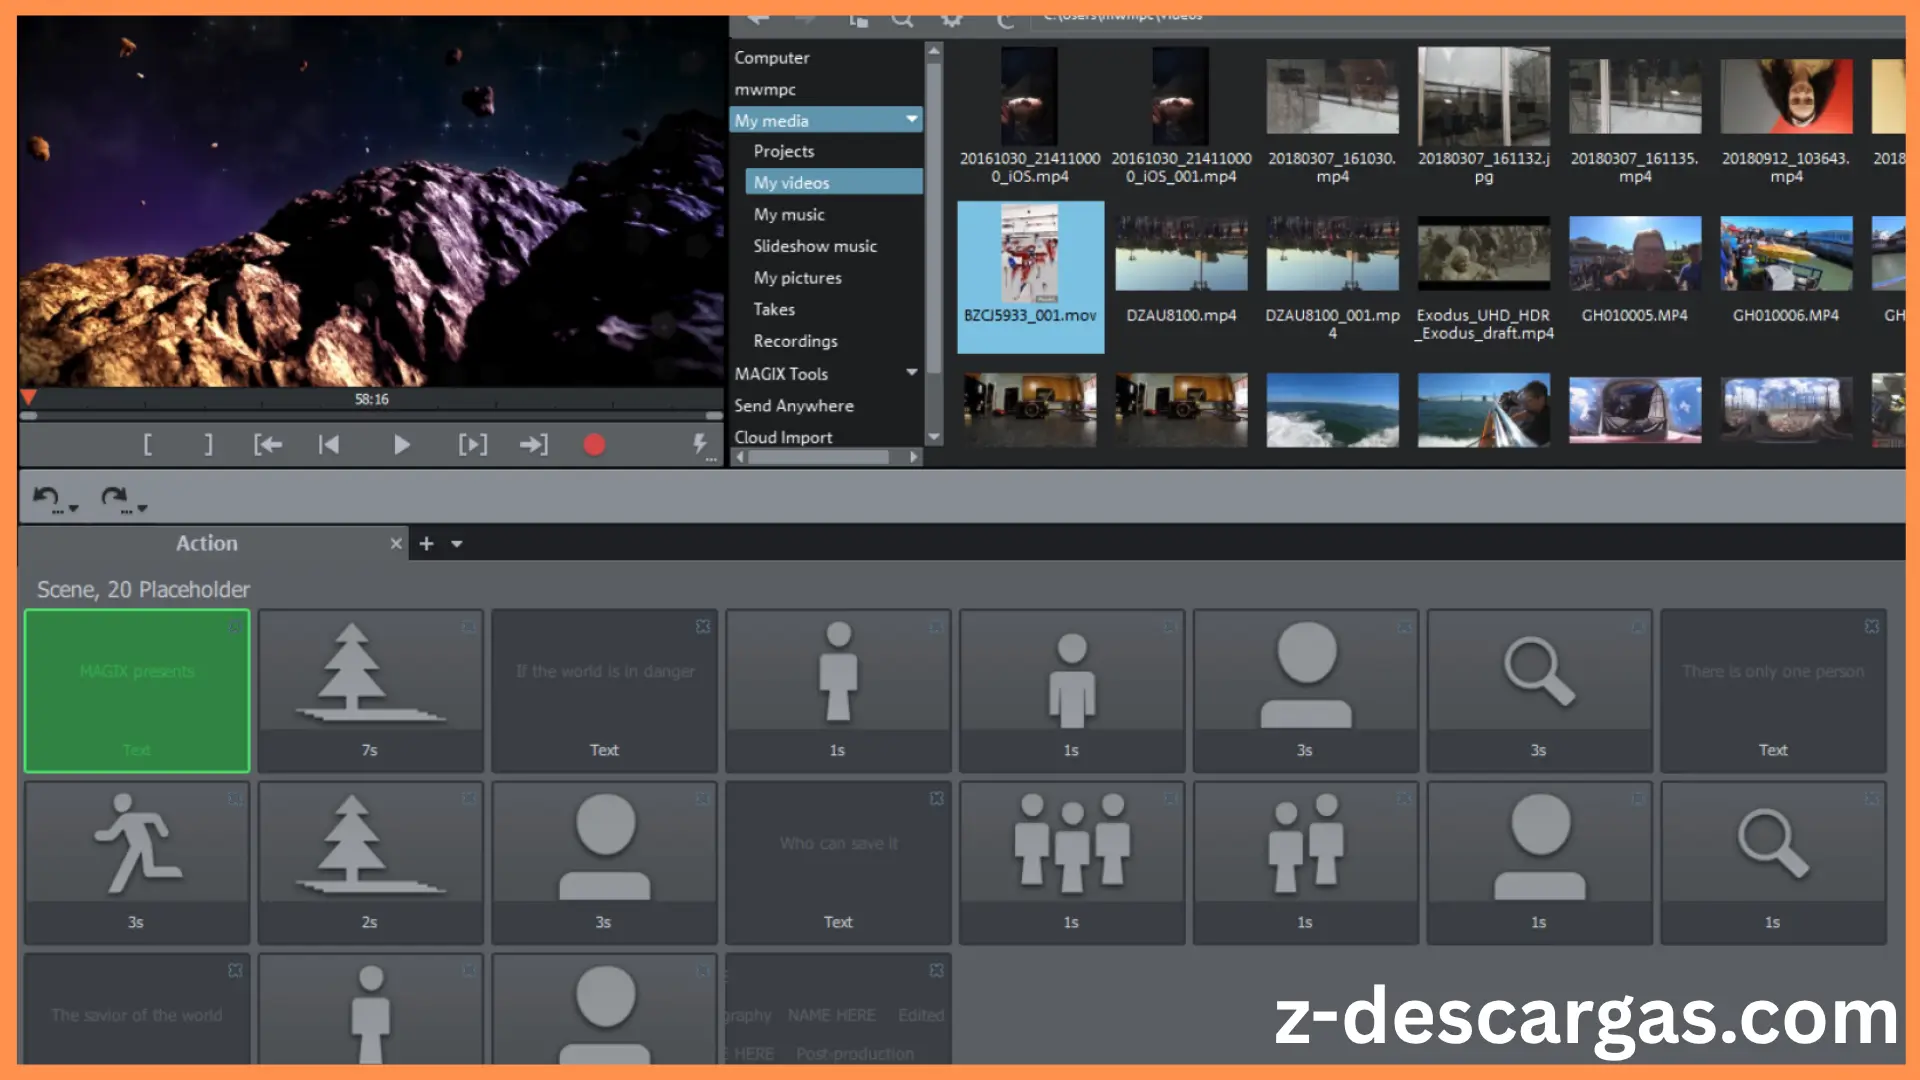Image resolution: width=1920 pixels, height=1080 pixels.
Task: Select the 7s tree landscape placeholder
Action: [370, 690]
